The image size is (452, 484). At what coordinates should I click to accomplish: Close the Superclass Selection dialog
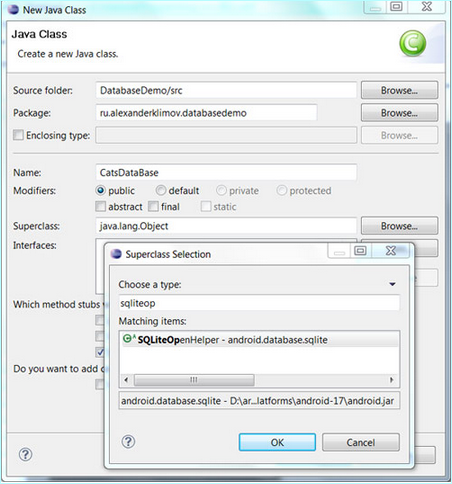pyautogui.click(x=391, y=251)
